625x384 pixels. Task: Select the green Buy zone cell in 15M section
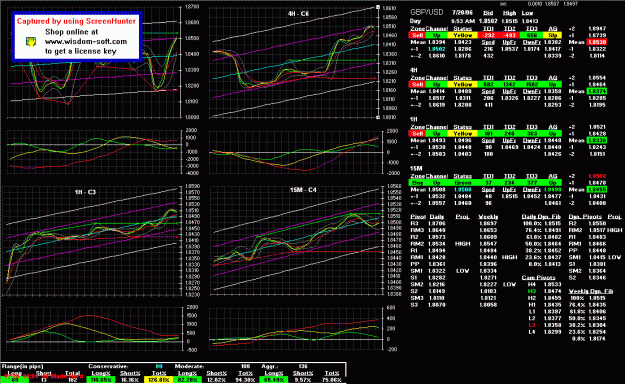(417, 183)
